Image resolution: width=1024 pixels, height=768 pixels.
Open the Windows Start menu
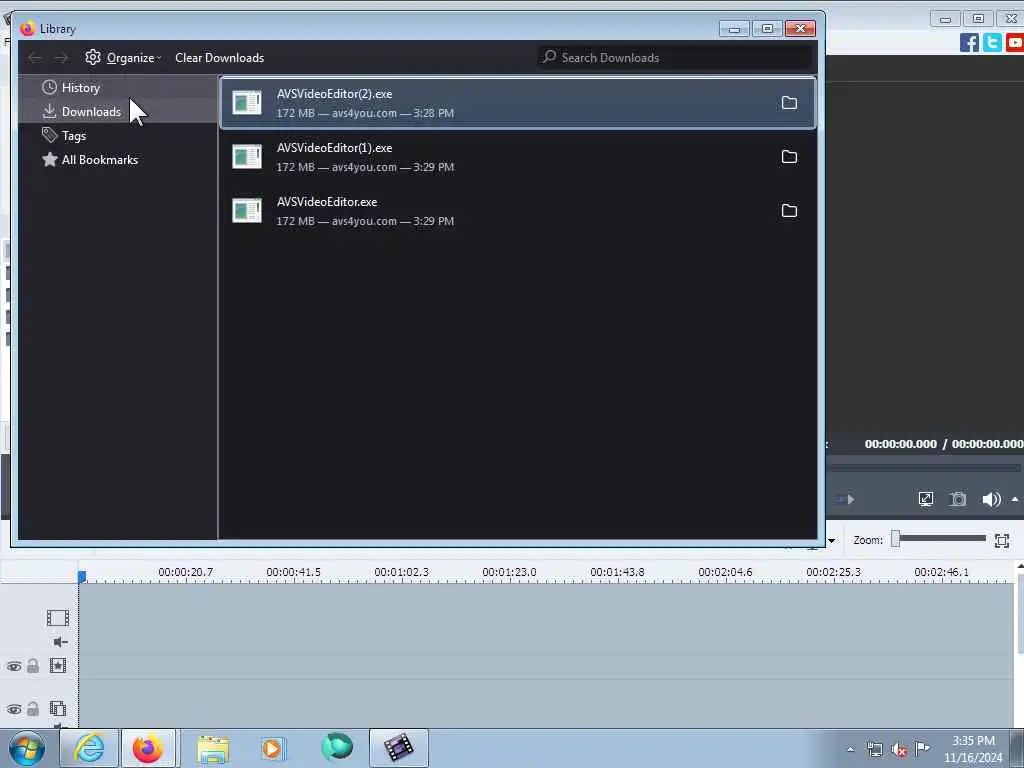(27, 748)
